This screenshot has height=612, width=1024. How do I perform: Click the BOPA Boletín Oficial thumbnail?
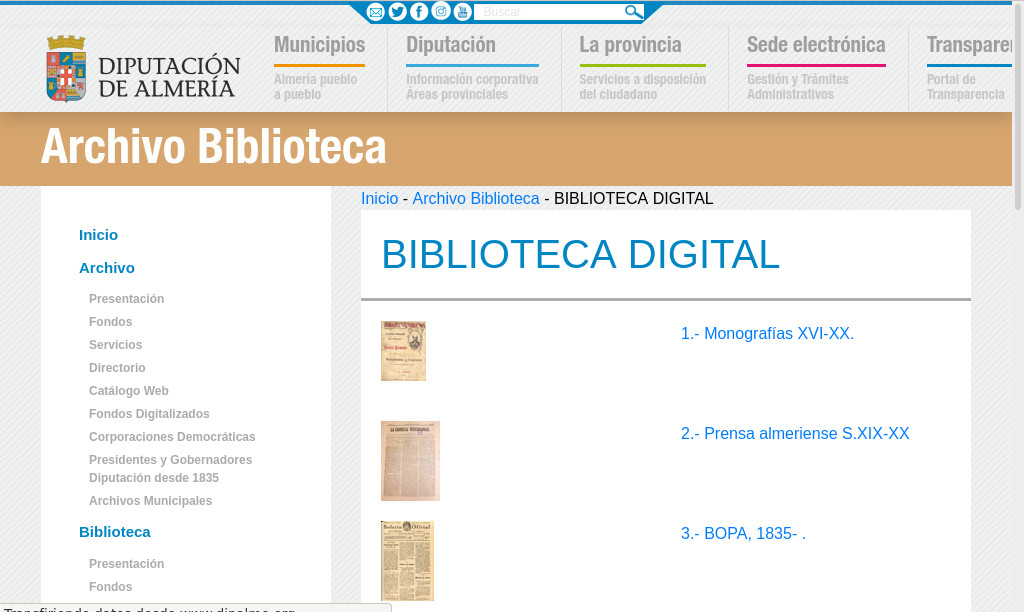(407, 561)
